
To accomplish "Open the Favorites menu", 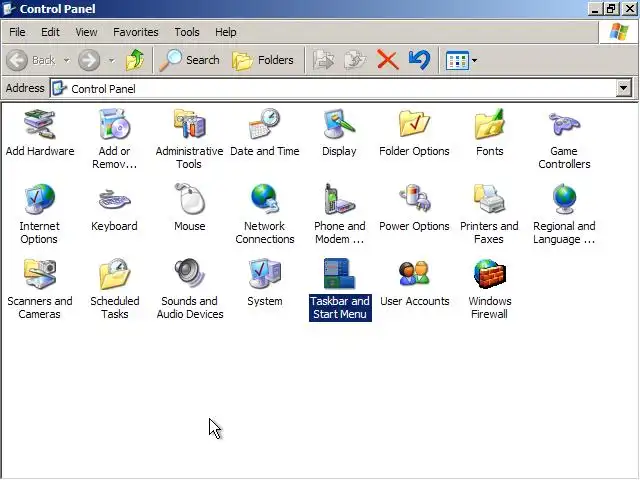I will pos(136,32).
